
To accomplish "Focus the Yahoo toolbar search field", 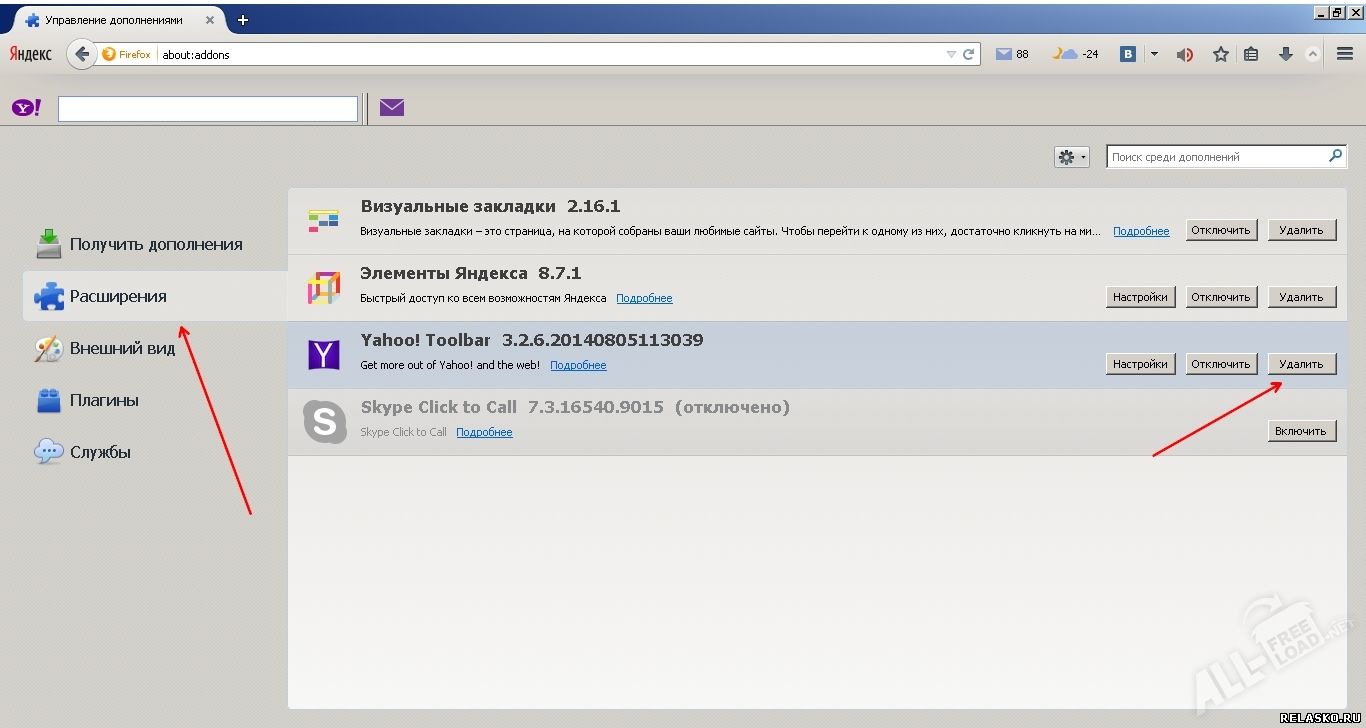I will click(208, 108).
